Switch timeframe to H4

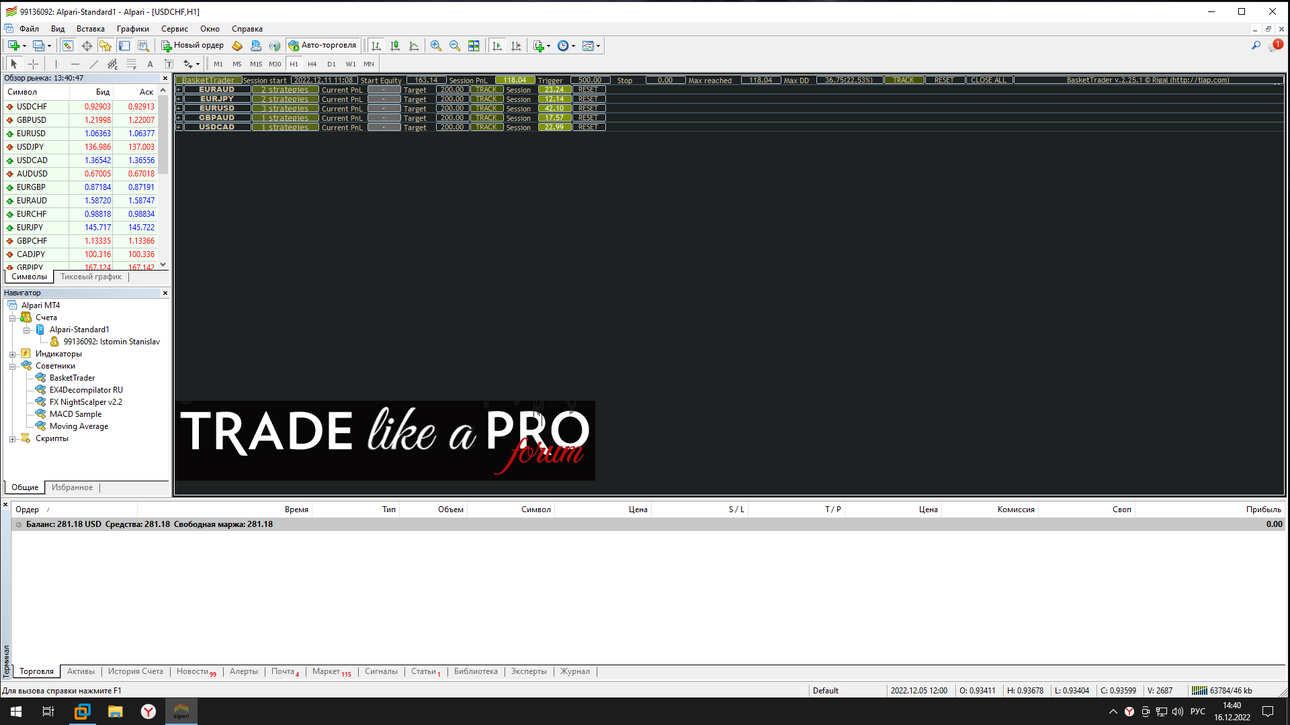point(312,64)
